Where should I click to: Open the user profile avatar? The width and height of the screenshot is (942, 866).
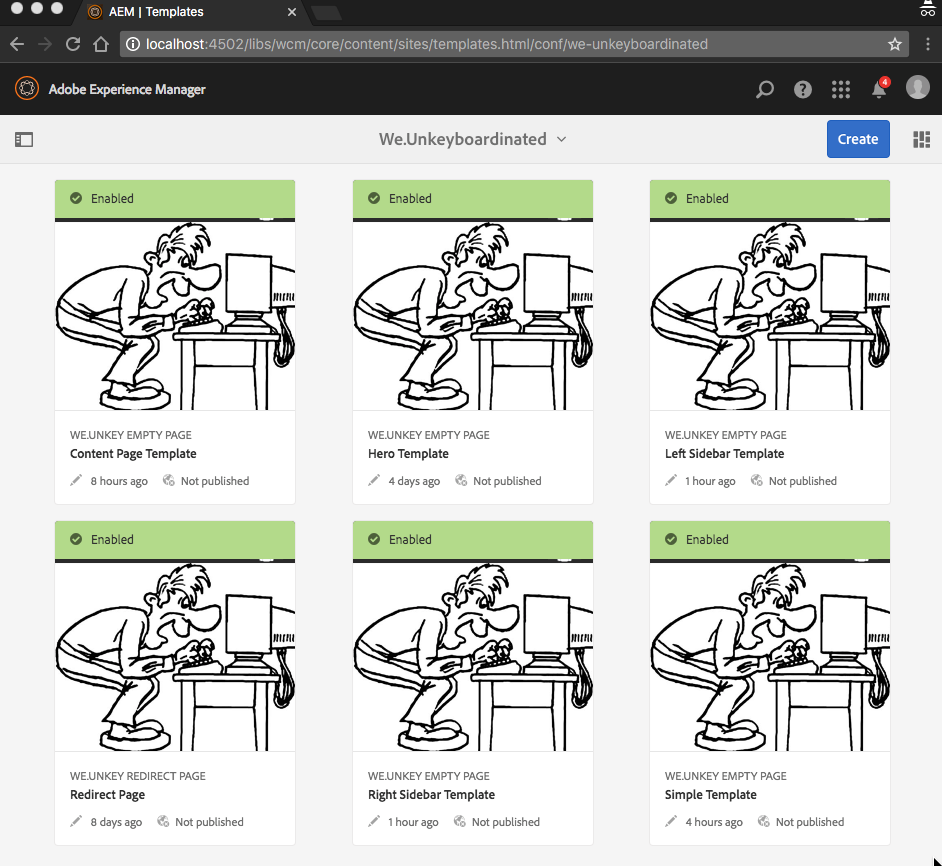pos(917,87)
